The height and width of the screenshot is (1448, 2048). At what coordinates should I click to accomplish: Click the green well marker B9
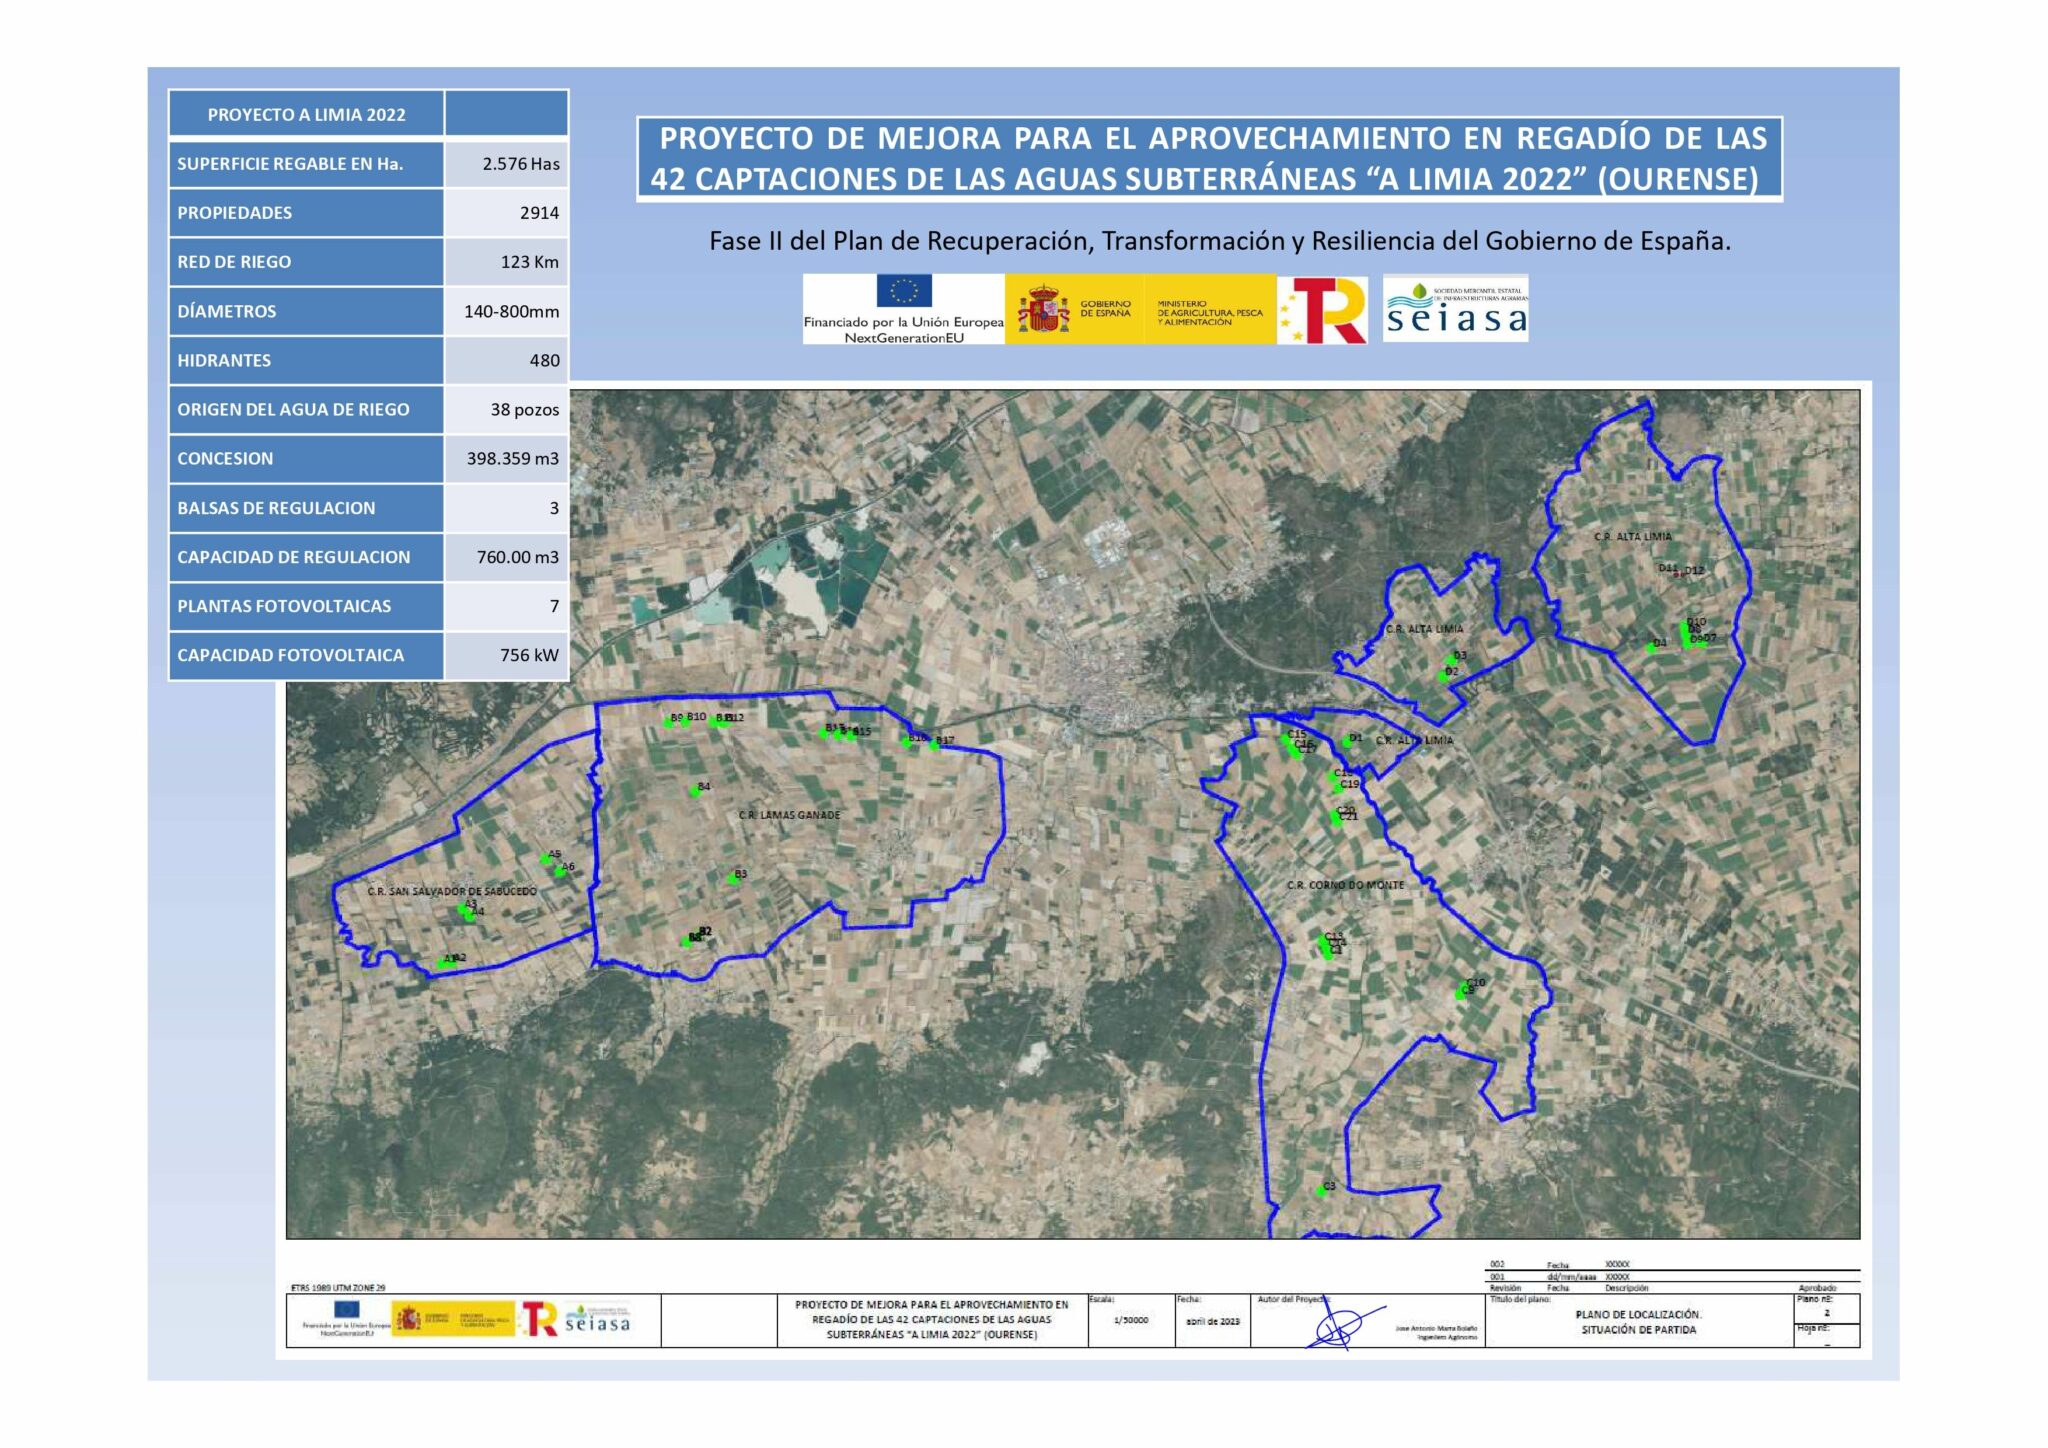[668, 722]
